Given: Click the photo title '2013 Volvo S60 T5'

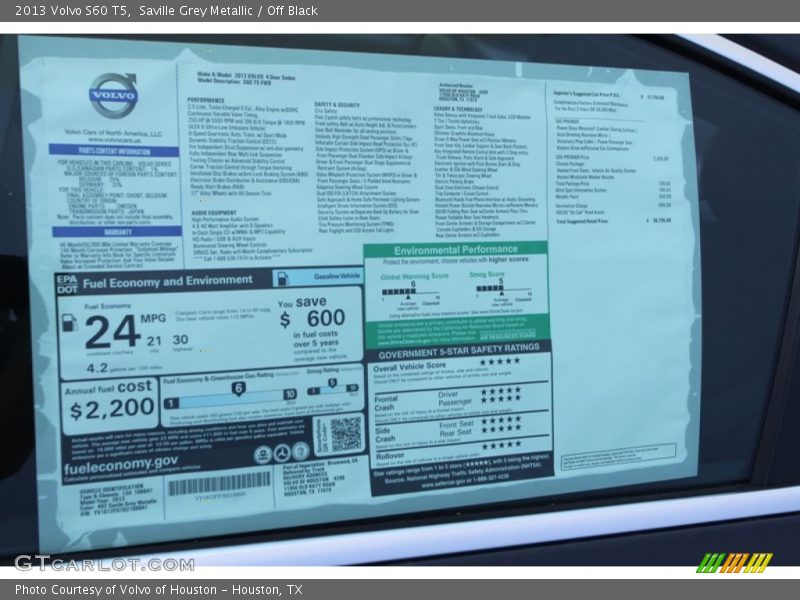Looking at the screenshot, I should coord(72,11).
